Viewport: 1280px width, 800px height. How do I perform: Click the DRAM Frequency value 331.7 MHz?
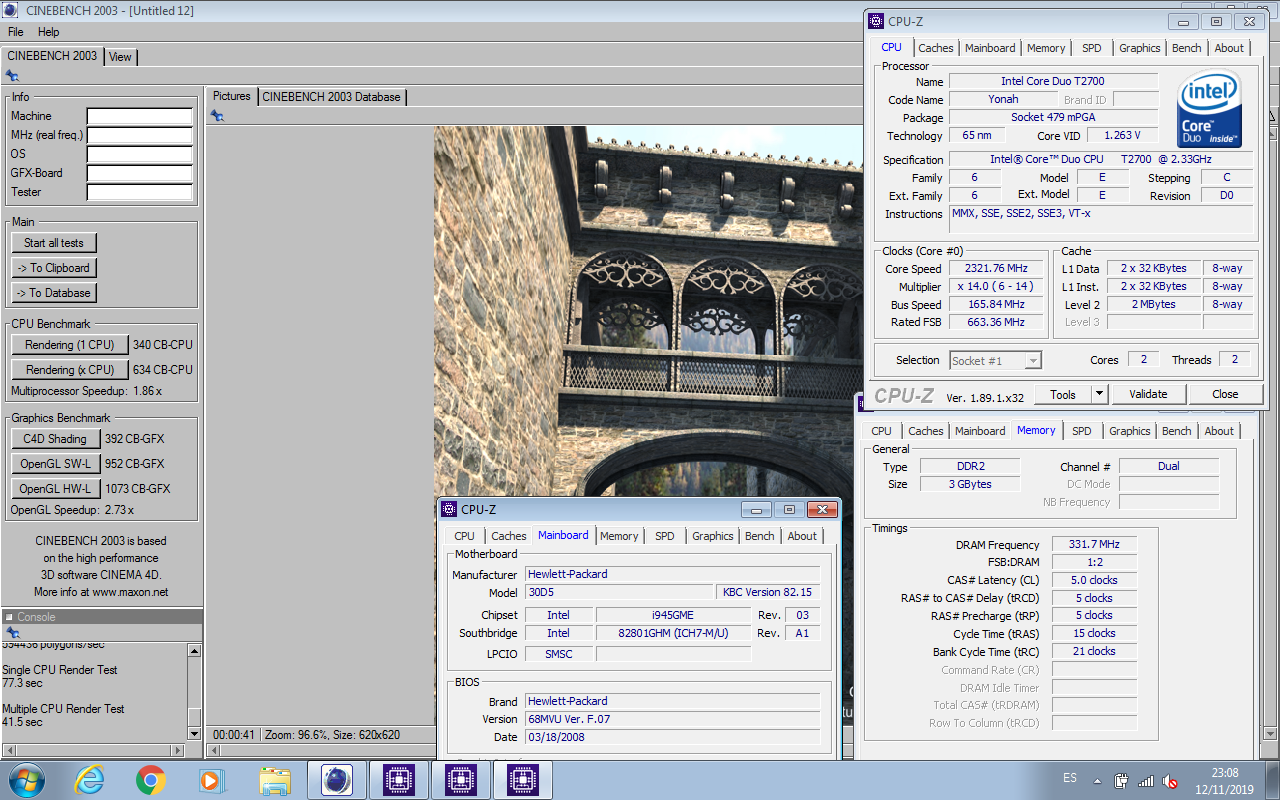1094,545
